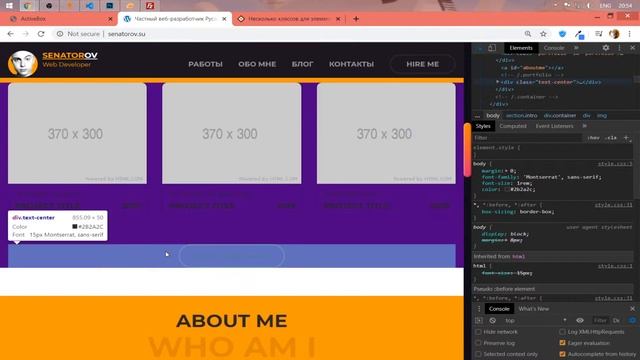This screenshot has height=360, width=640.
Task: Open the console context top dropdown
Action: coord(536,320)
